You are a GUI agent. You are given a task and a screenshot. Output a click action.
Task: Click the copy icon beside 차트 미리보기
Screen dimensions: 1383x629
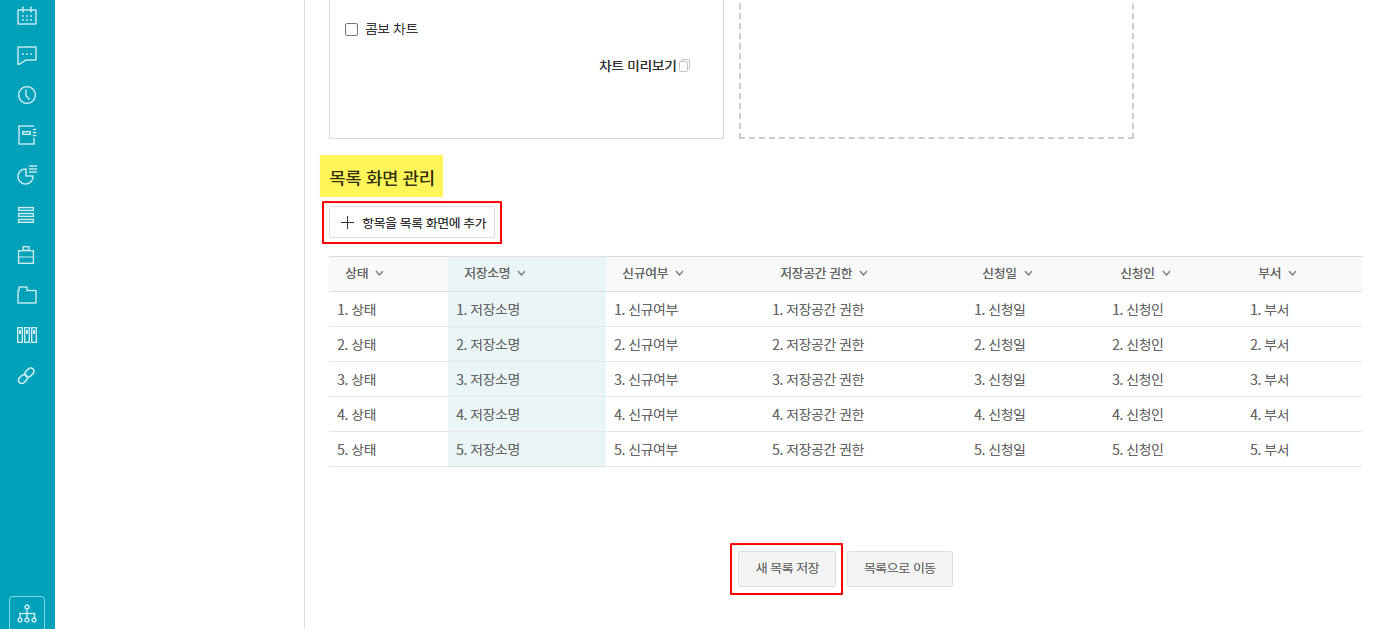pos(685,66)
